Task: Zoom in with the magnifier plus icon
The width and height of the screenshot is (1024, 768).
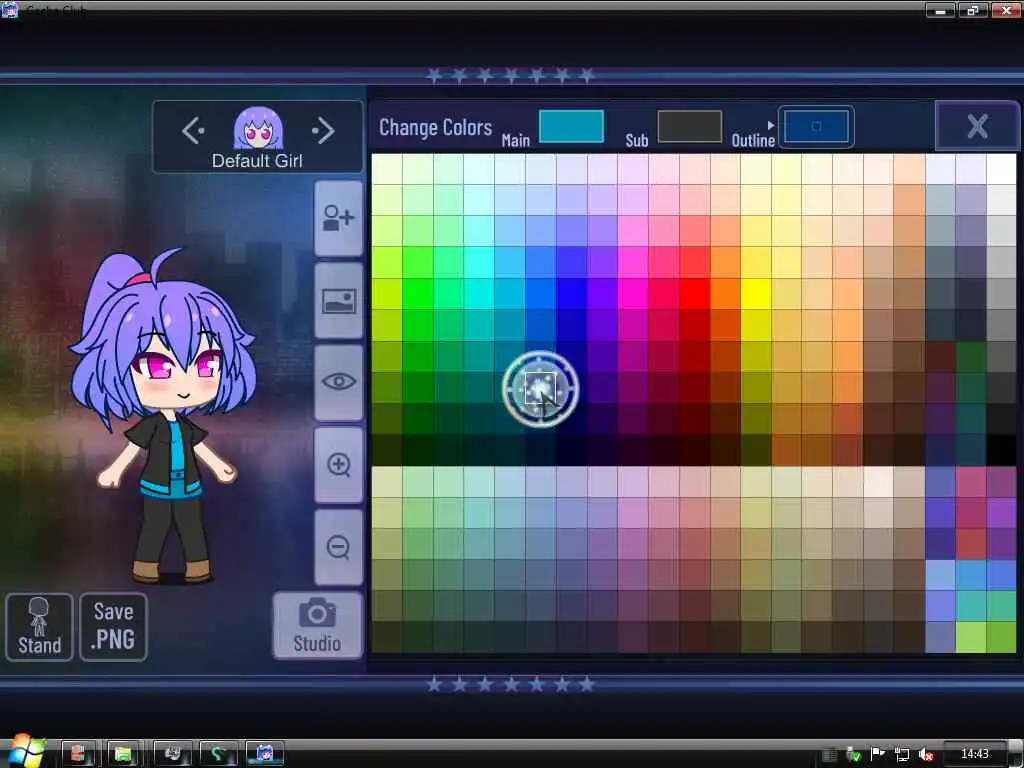Action: point(338,465)
